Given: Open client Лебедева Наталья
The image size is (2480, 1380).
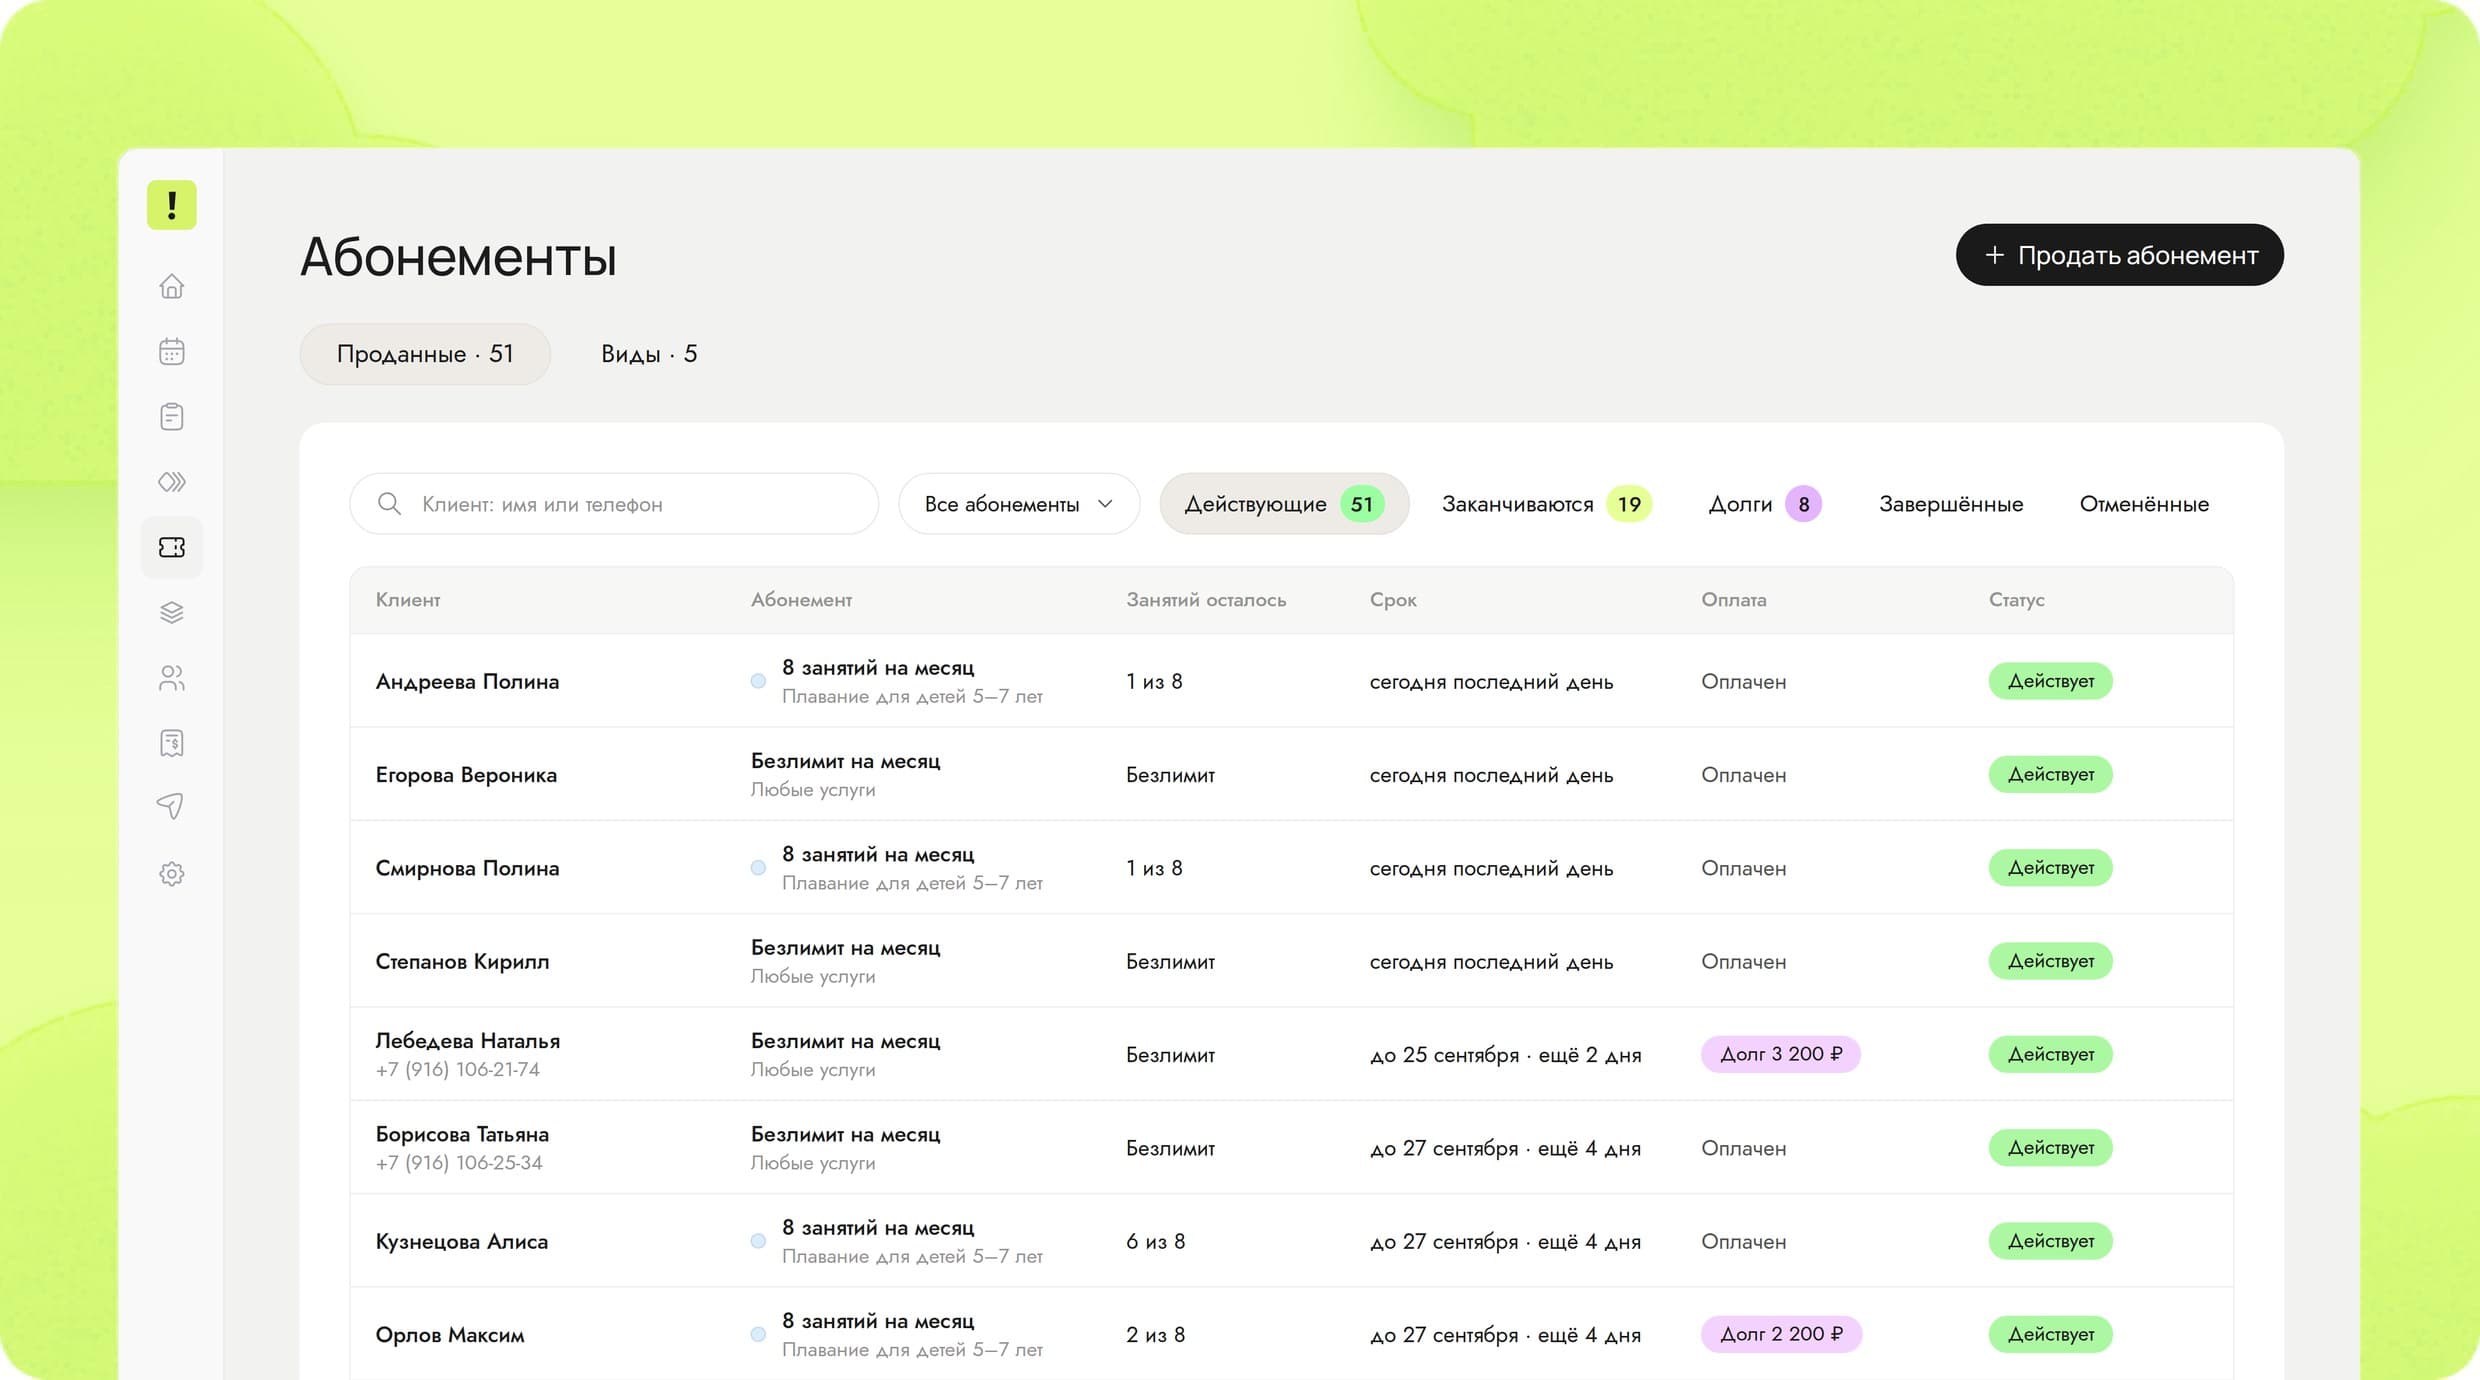Looking at the screenshot, I should (x=467, y=1041).
